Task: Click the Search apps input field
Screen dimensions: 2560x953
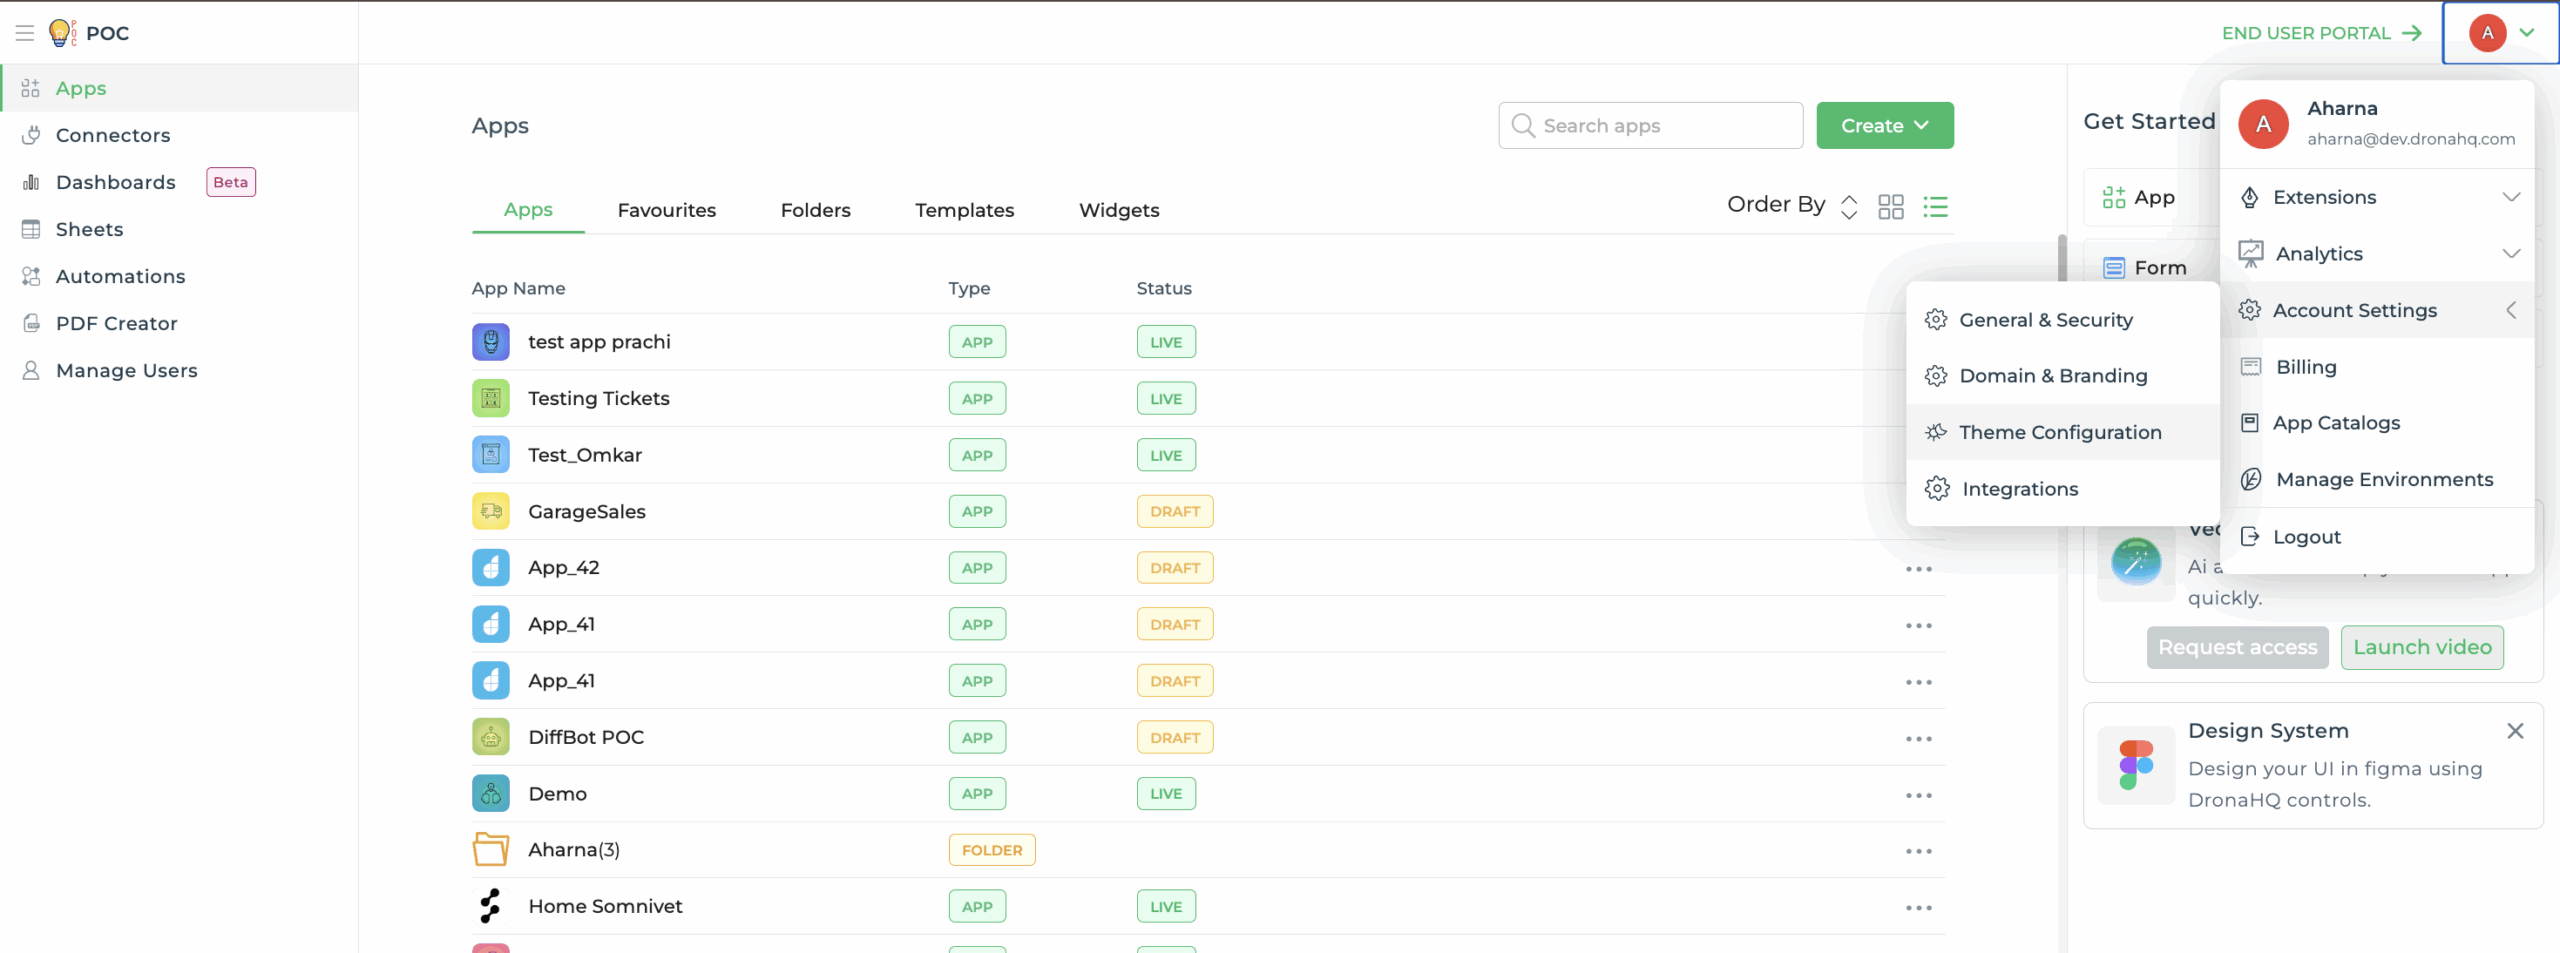Action: pos(1649,125)
